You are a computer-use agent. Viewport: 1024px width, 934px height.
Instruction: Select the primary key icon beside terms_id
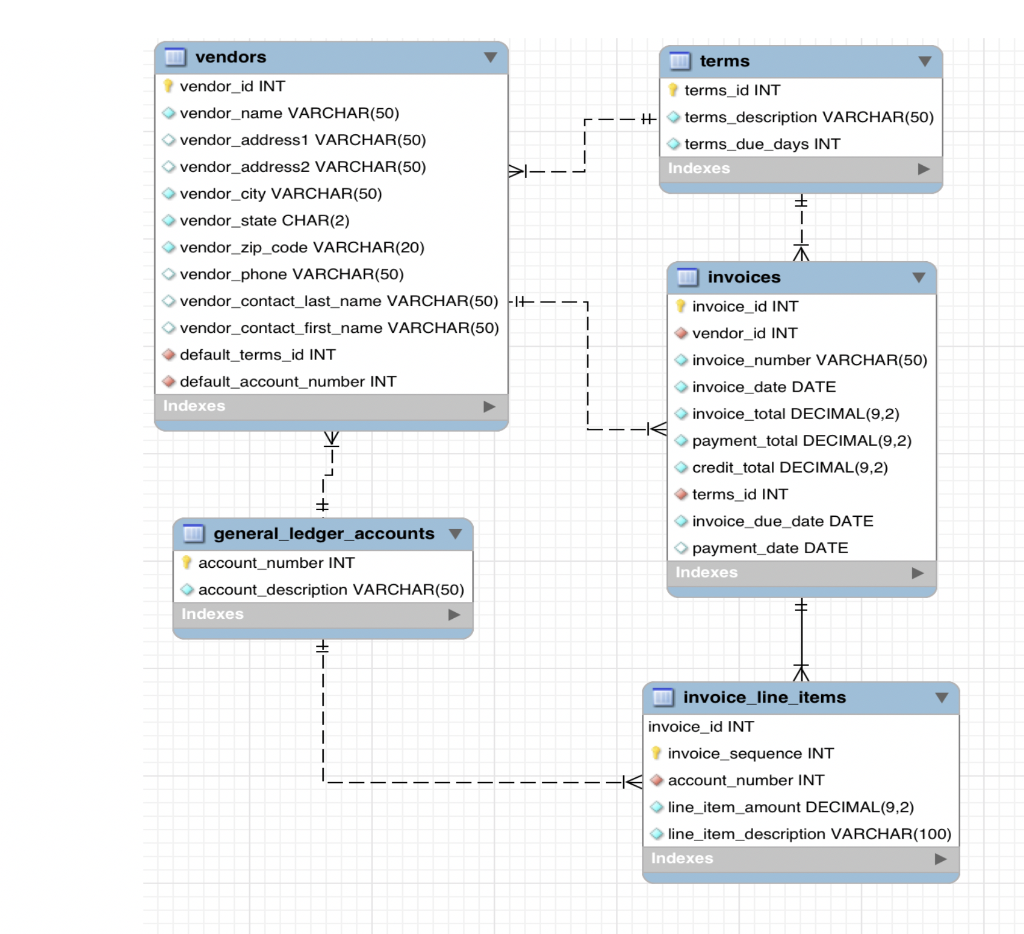pyautogui.click(x=673, y=90)
